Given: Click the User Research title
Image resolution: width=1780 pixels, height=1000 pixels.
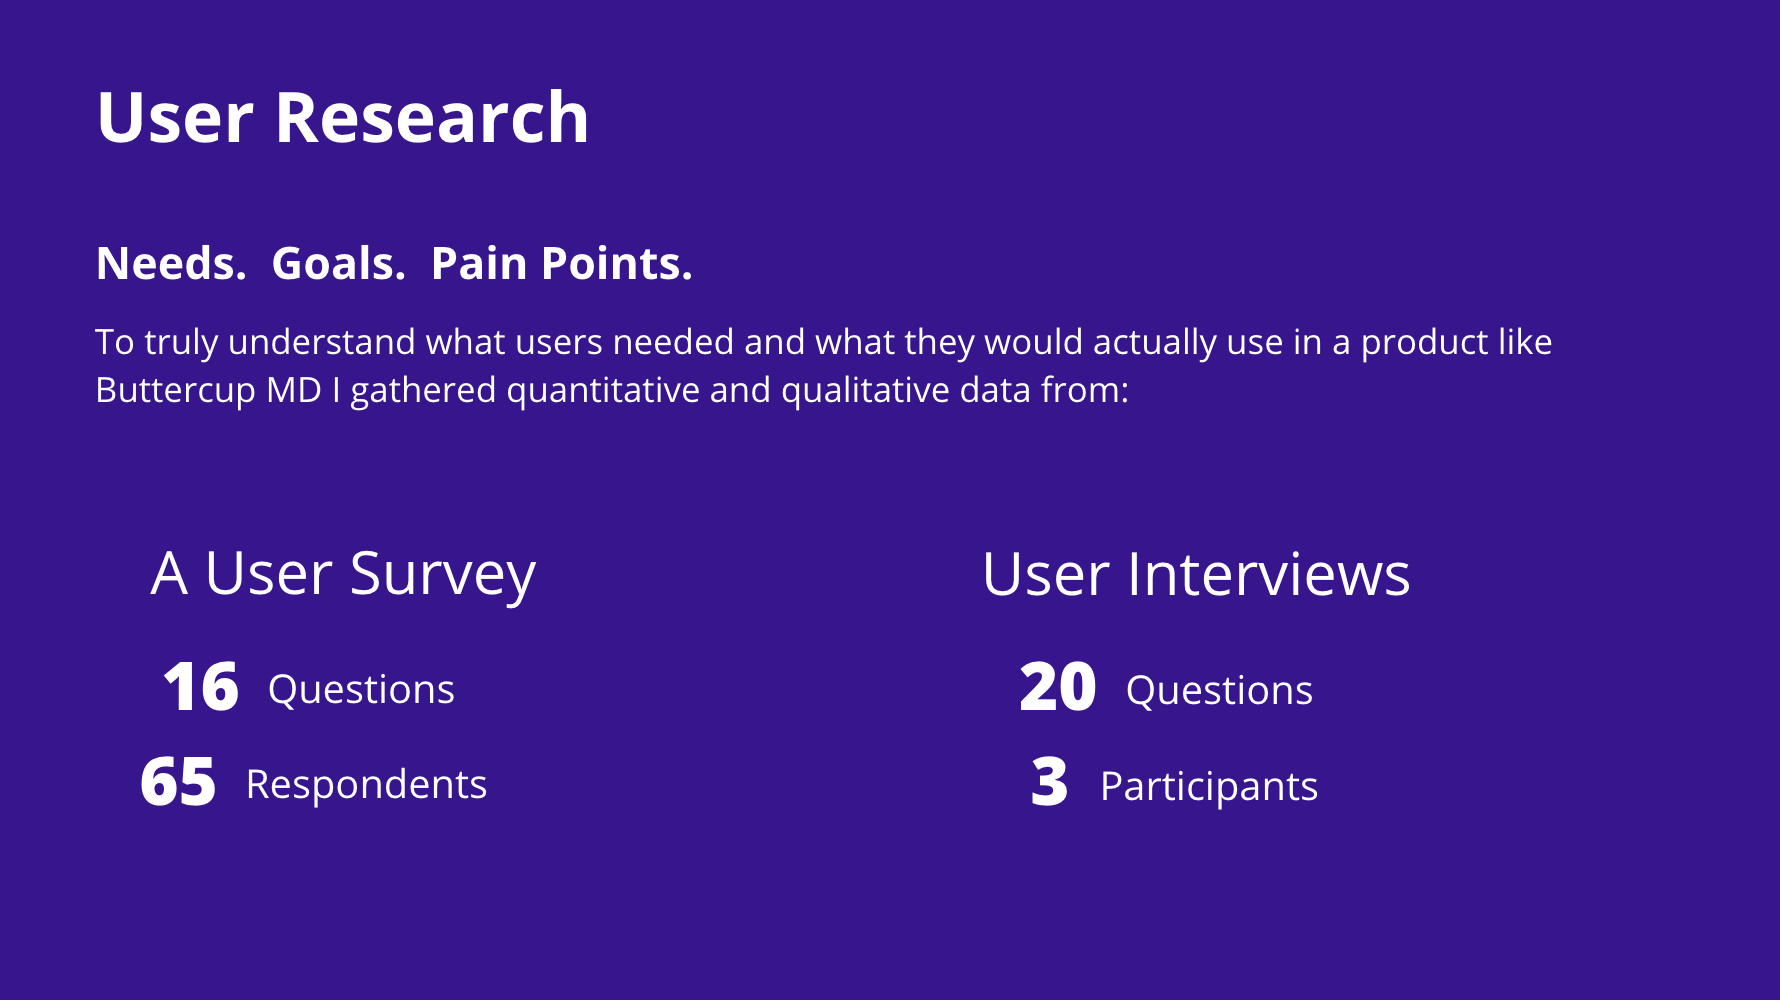Looking at the screenshot, I should click(343, 118).
